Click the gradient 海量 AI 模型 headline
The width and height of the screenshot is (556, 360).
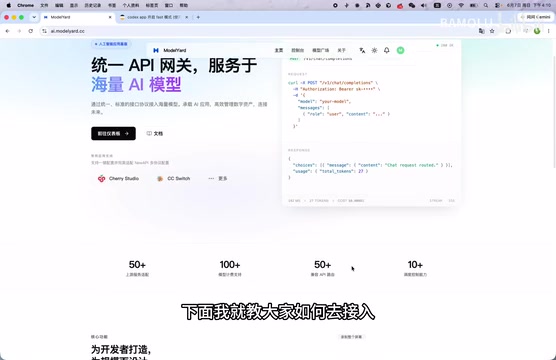[x=136, y=84]
